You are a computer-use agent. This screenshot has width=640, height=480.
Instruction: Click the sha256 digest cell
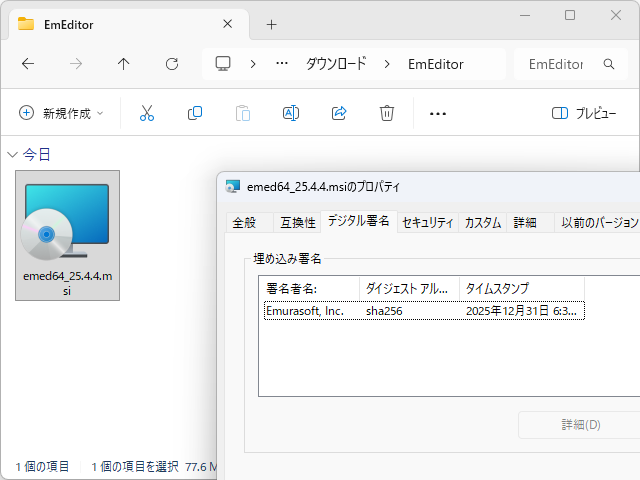coord(384,311)
